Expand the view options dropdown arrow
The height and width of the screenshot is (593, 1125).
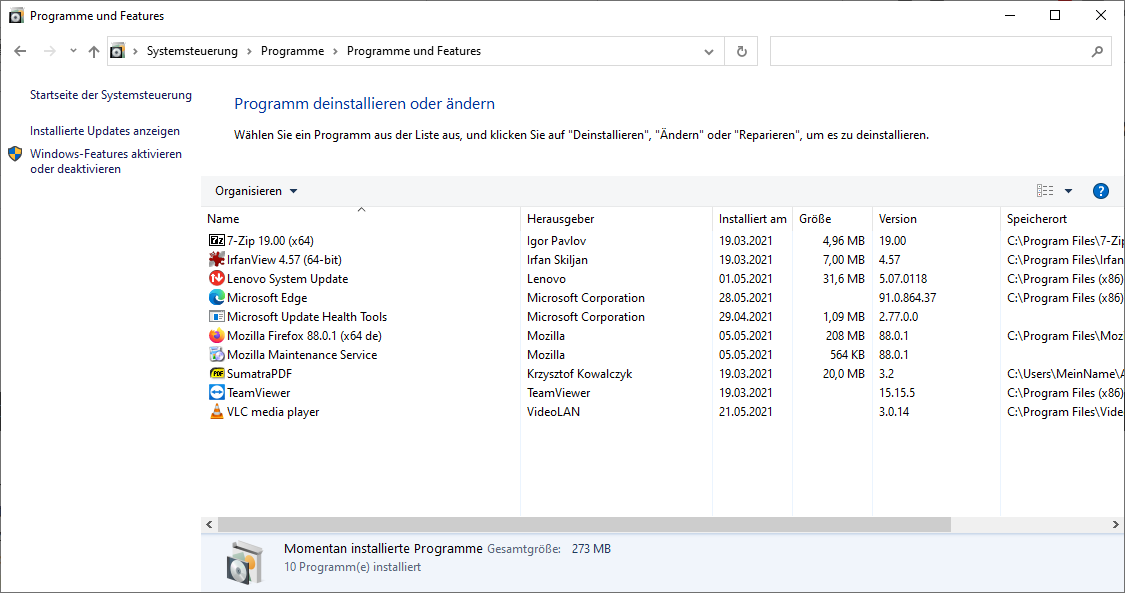coord(1068,191)
